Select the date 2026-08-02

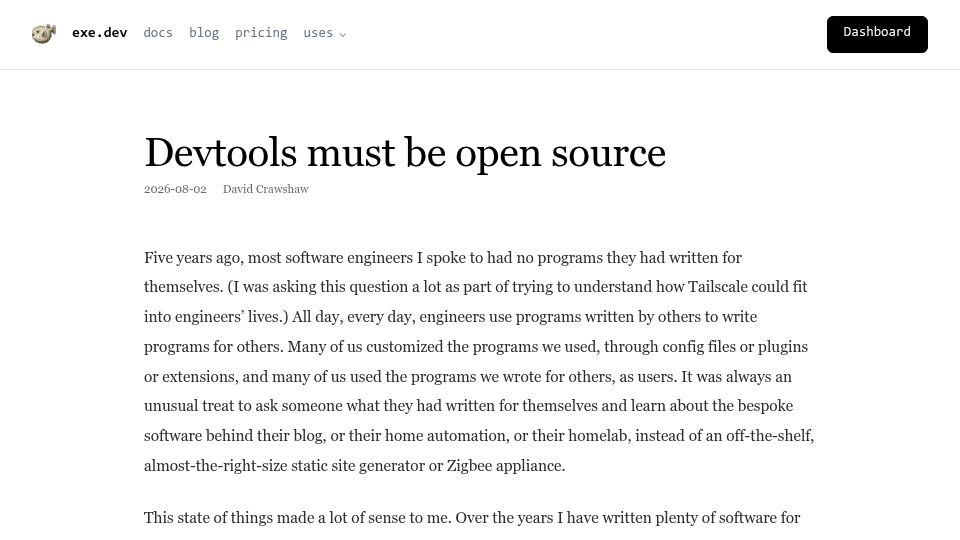pos(175,189)
